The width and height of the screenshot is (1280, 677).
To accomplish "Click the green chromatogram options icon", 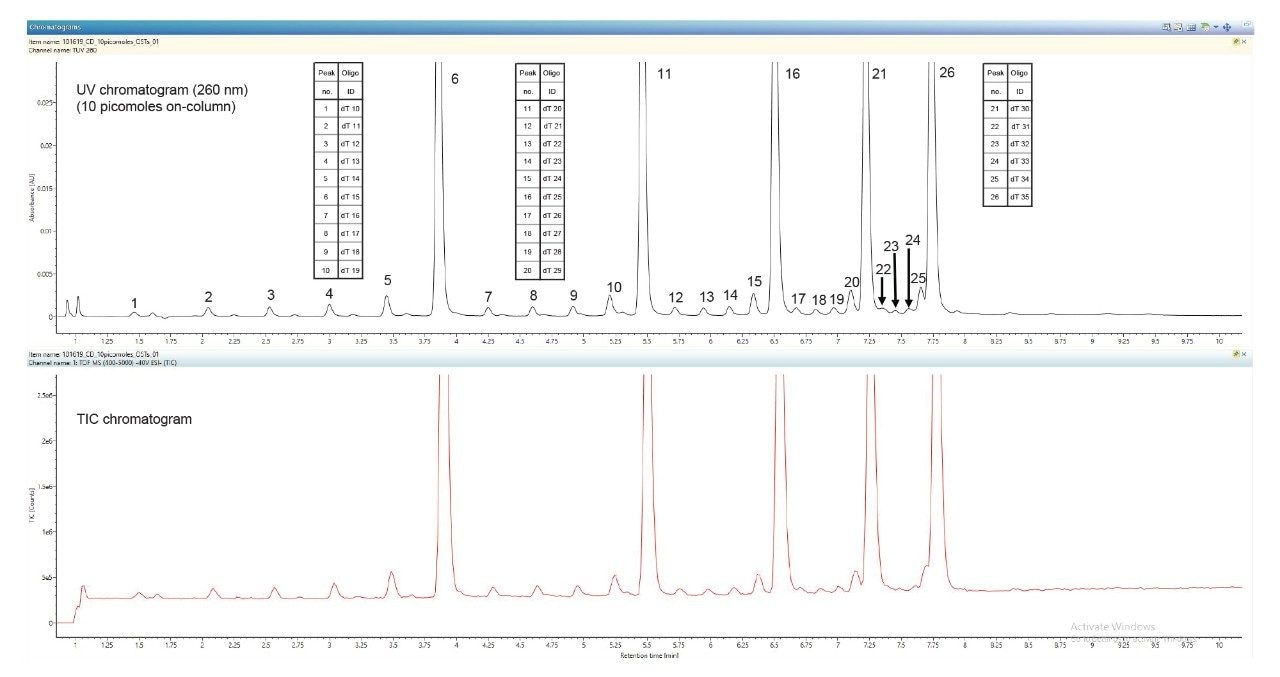I will point(1205,27).
